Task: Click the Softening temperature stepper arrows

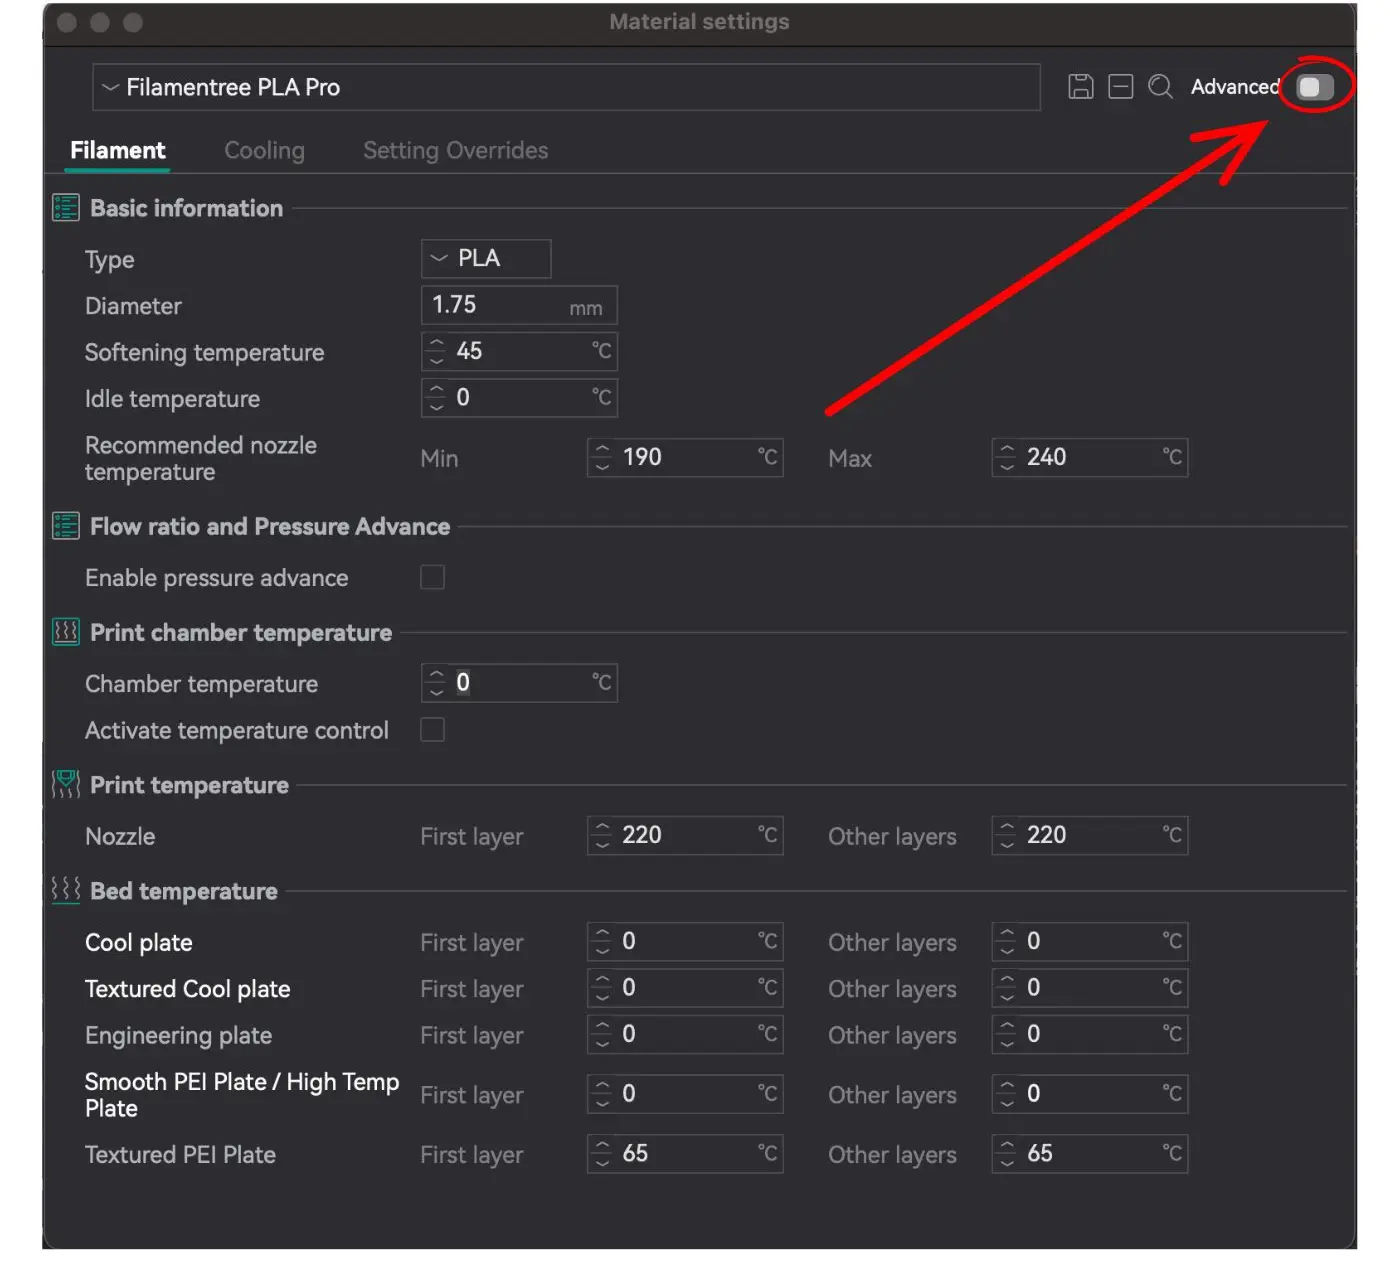Action: pyautogui.click(x=436, y=351)
